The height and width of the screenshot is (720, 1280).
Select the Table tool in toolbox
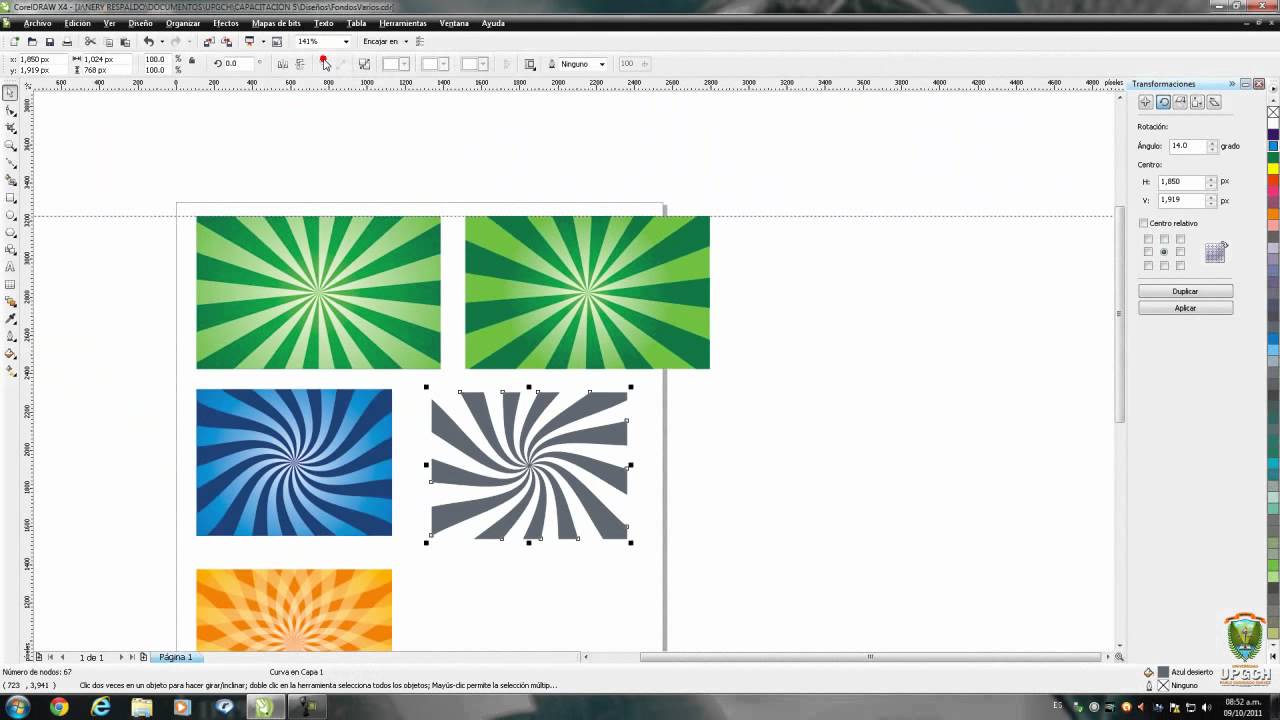tap(11, 284)
